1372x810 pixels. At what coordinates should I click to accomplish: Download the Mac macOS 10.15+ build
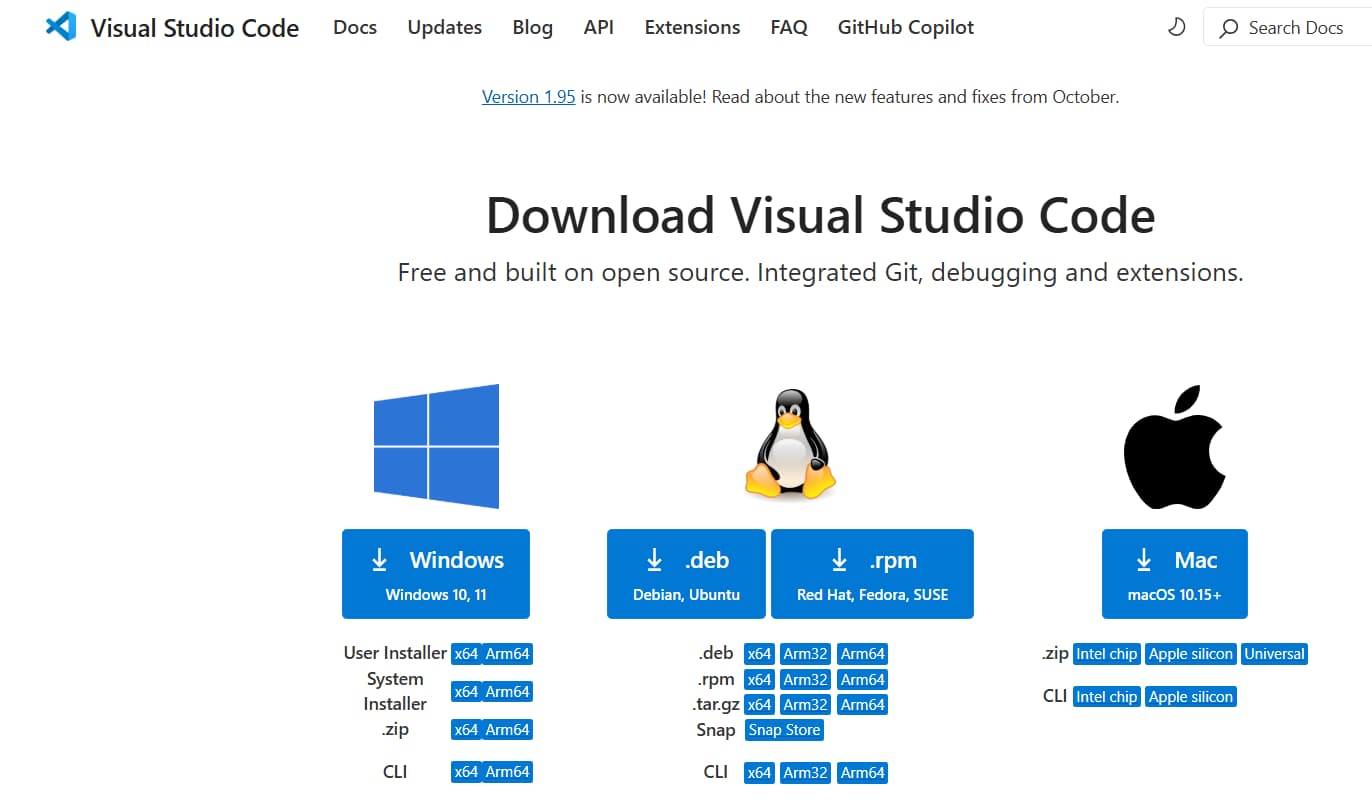point(1175,574)
